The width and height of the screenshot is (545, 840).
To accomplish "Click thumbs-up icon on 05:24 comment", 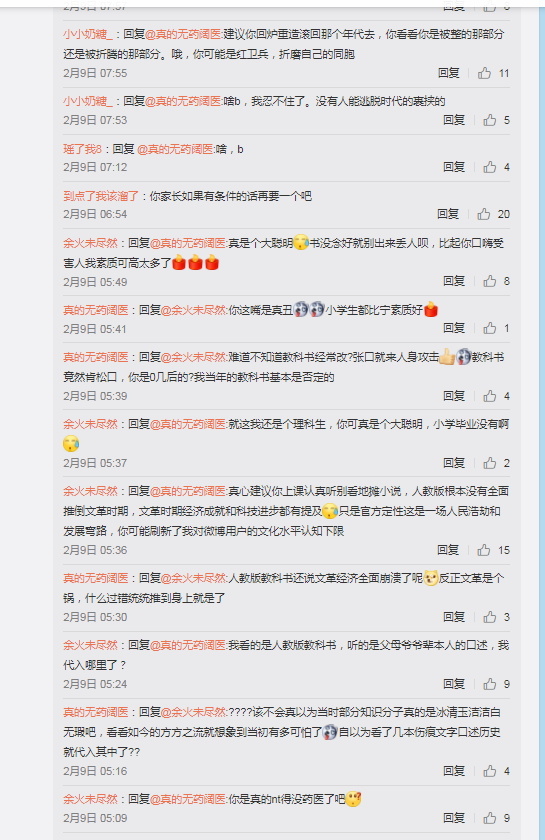I will click(x=490, y=684).
